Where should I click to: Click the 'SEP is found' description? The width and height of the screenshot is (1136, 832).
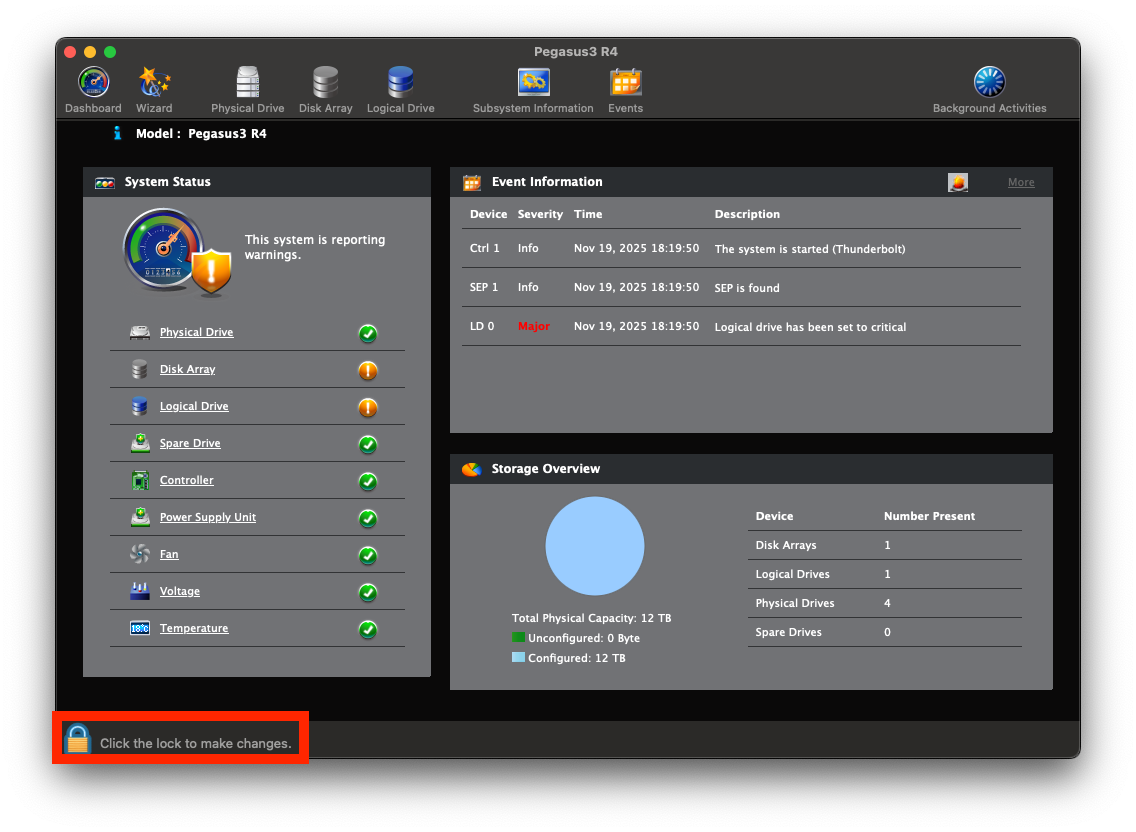746,288
